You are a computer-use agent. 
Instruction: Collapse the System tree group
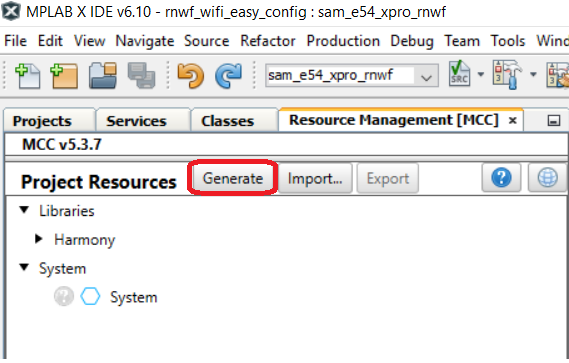tap(24, 268)
